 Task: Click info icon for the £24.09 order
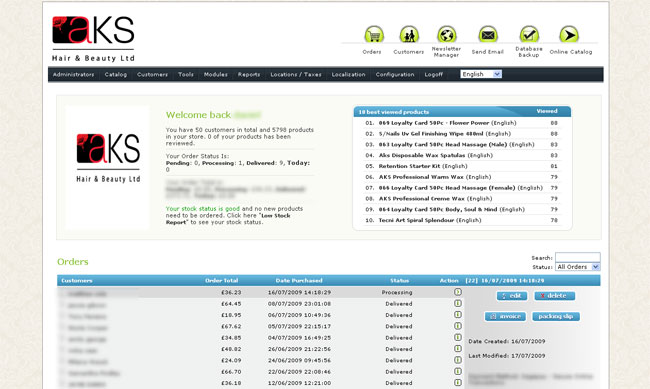click(x=458, y=360)
